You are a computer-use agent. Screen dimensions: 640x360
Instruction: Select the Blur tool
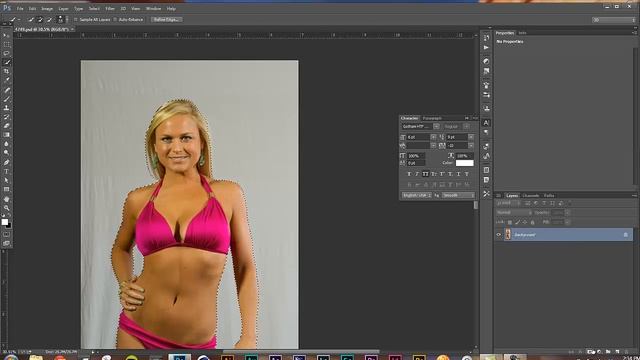click(x=7, y=144)
